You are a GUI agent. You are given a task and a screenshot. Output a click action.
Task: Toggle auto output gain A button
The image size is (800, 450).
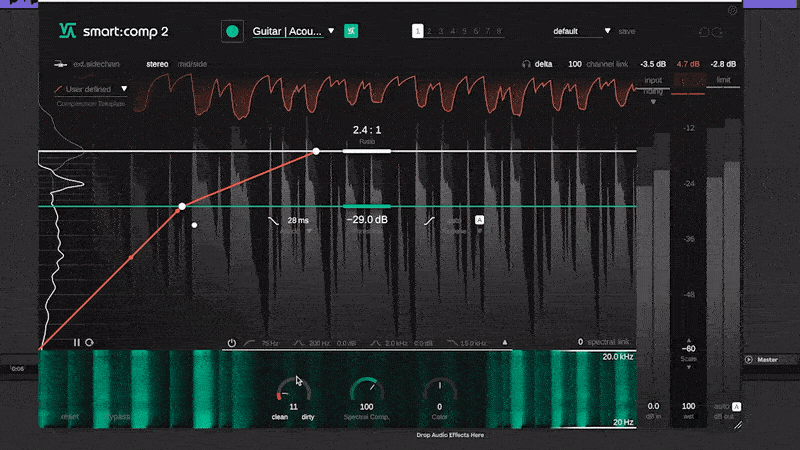click(x=736, y=407)
